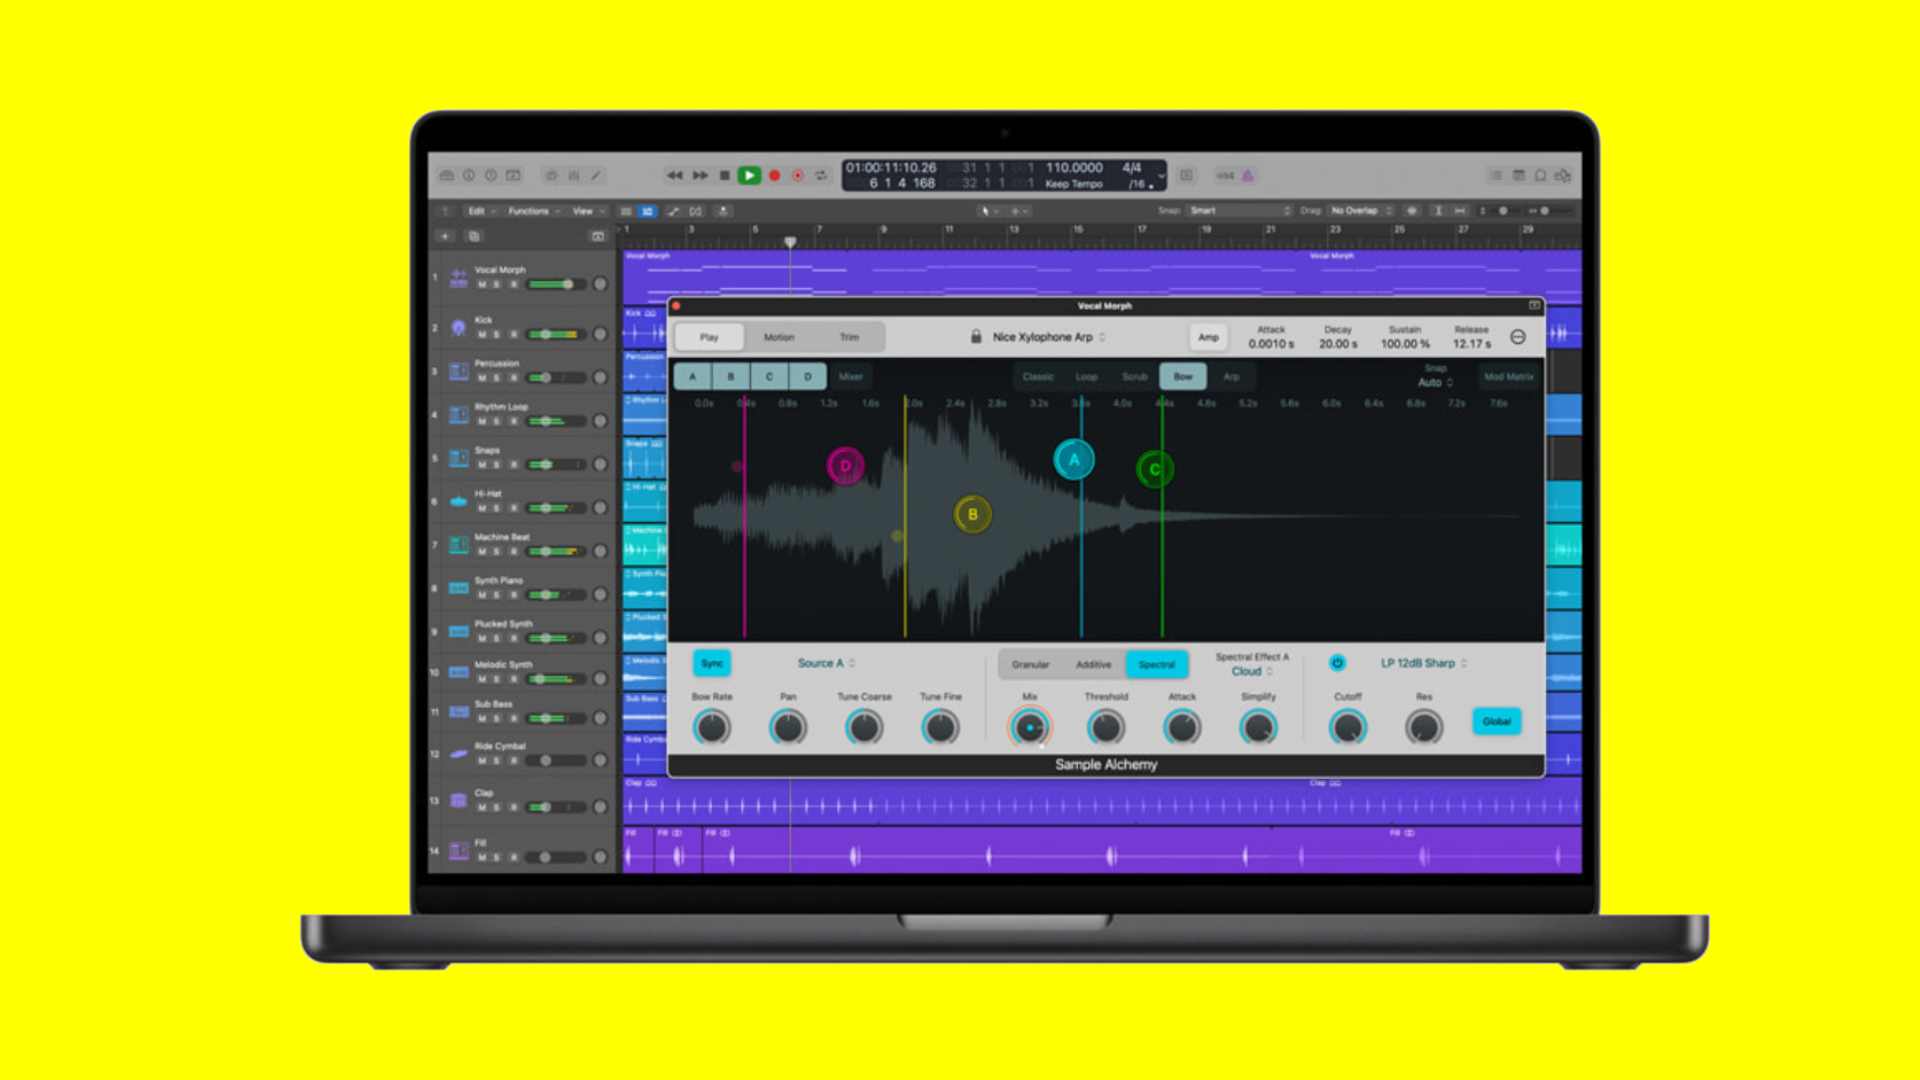Screen dimensions: 1920x1080
Task: Open the Spectral Effect Cloud dropdown
Action: [1252, 672]
